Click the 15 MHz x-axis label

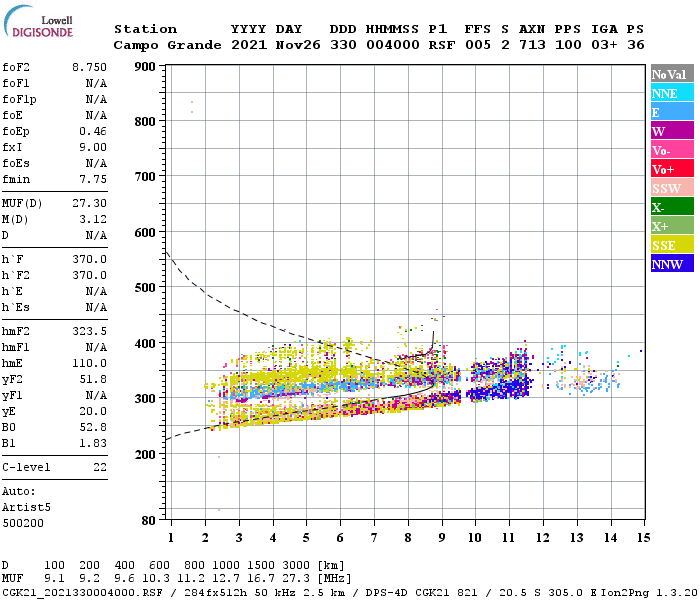coord(644,538)
